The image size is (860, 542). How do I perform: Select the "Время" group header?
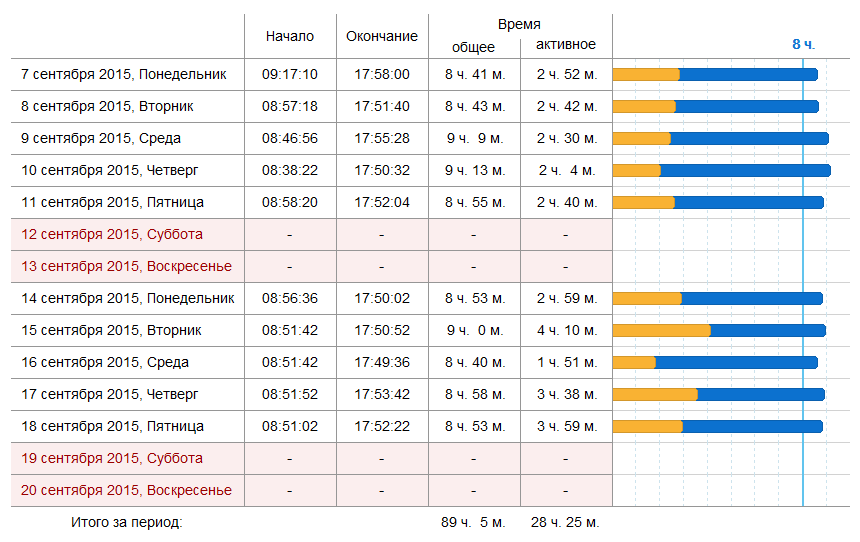coord(519,24)
